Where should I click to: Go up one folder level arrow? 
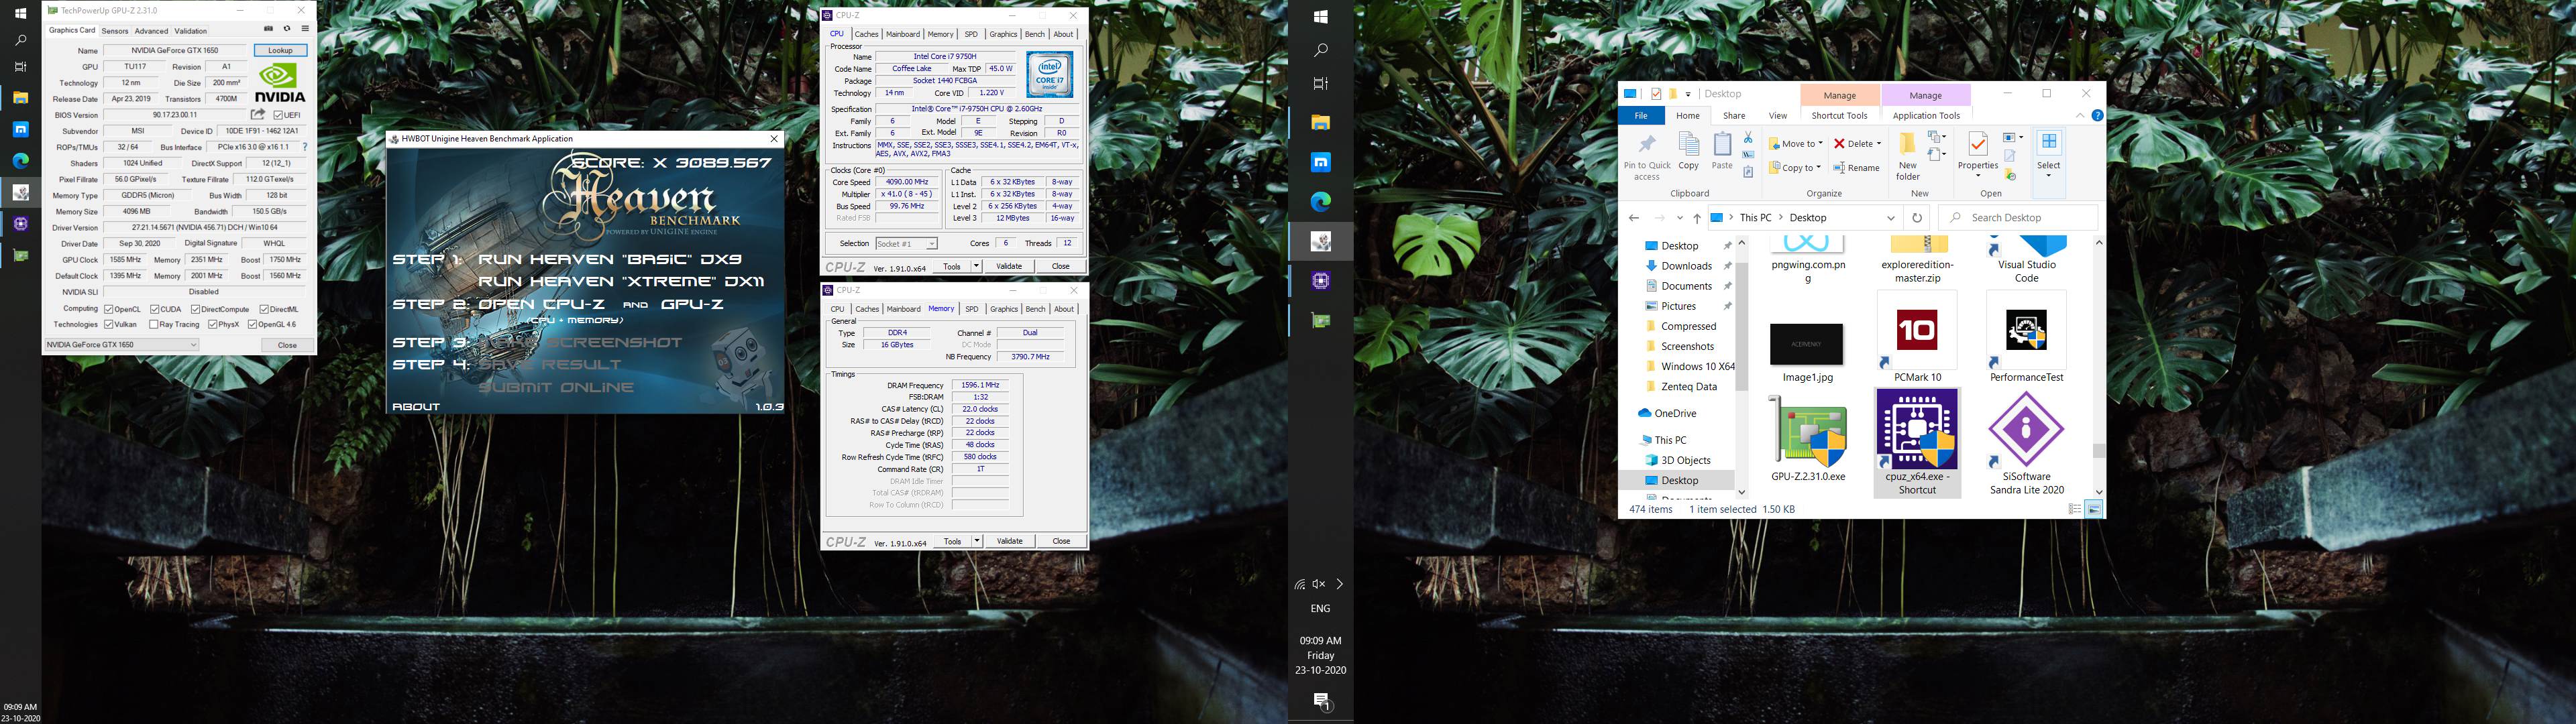click(1697, 218)
